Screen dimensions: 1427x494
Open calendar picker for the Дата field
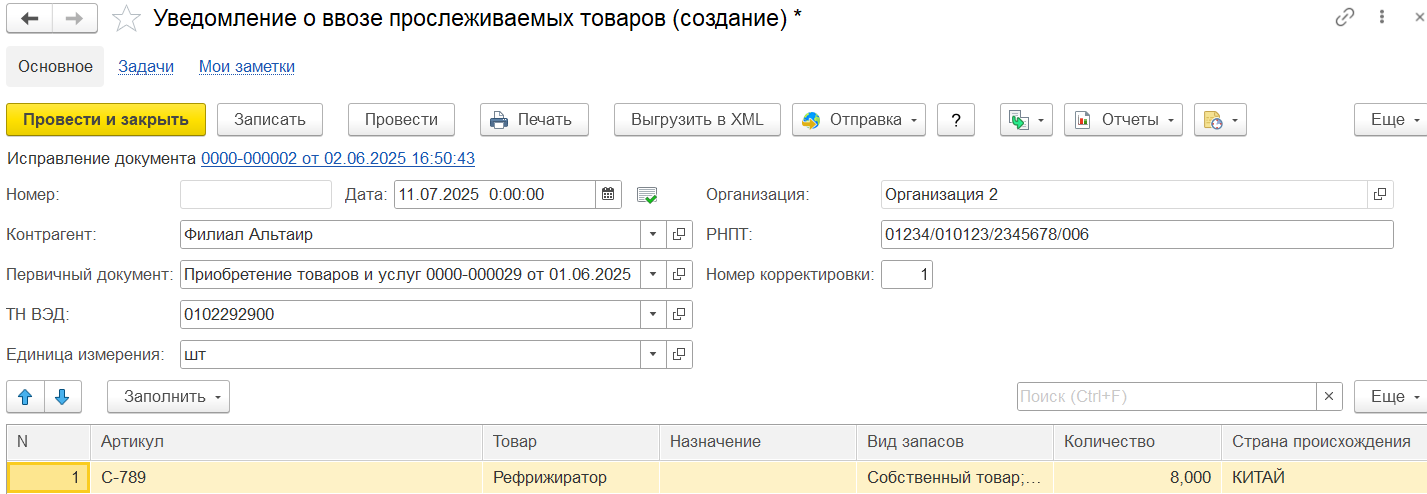tap(608, 194)
